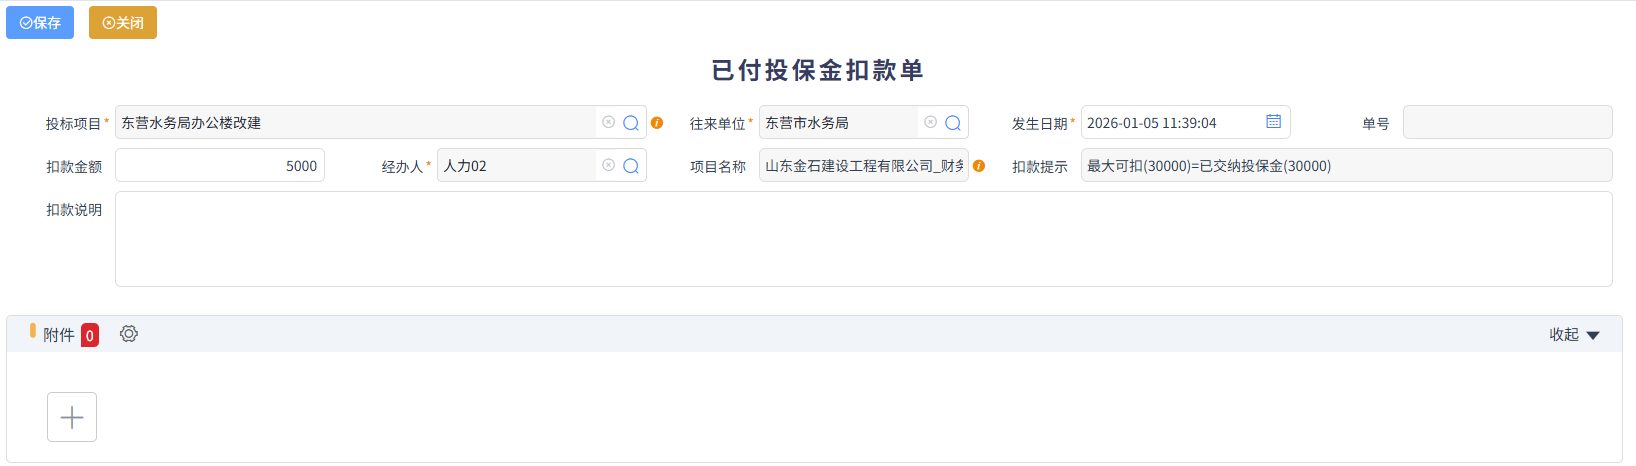Viewport: 1636px width, 466px height.
Task: Click the info icon beside 项目名称
Action: (x=979, y=166)
